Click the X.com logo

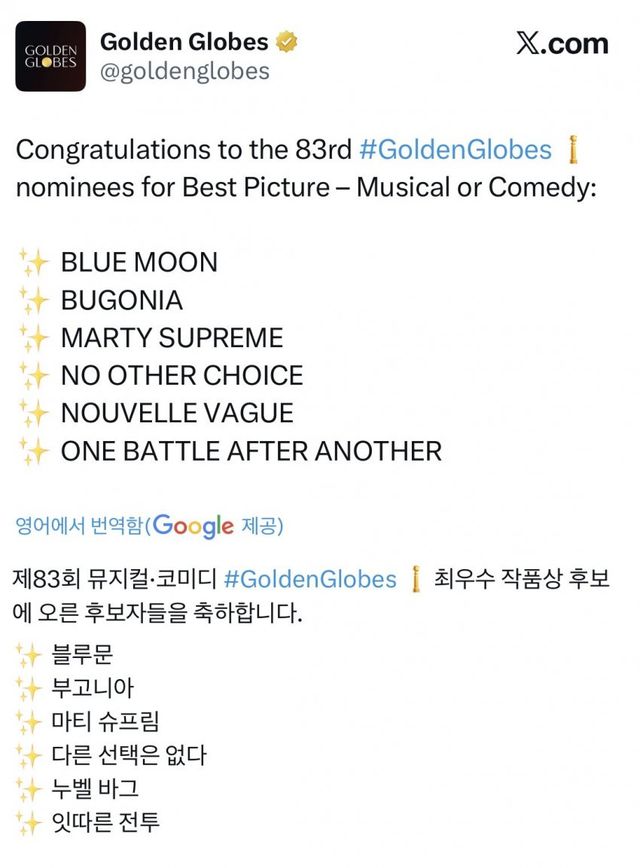(x=562, y=43)
